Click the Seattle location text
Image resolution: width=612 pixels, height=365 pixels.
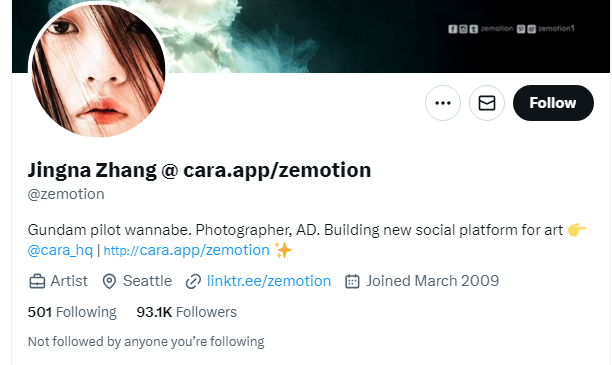pos(148,281)
